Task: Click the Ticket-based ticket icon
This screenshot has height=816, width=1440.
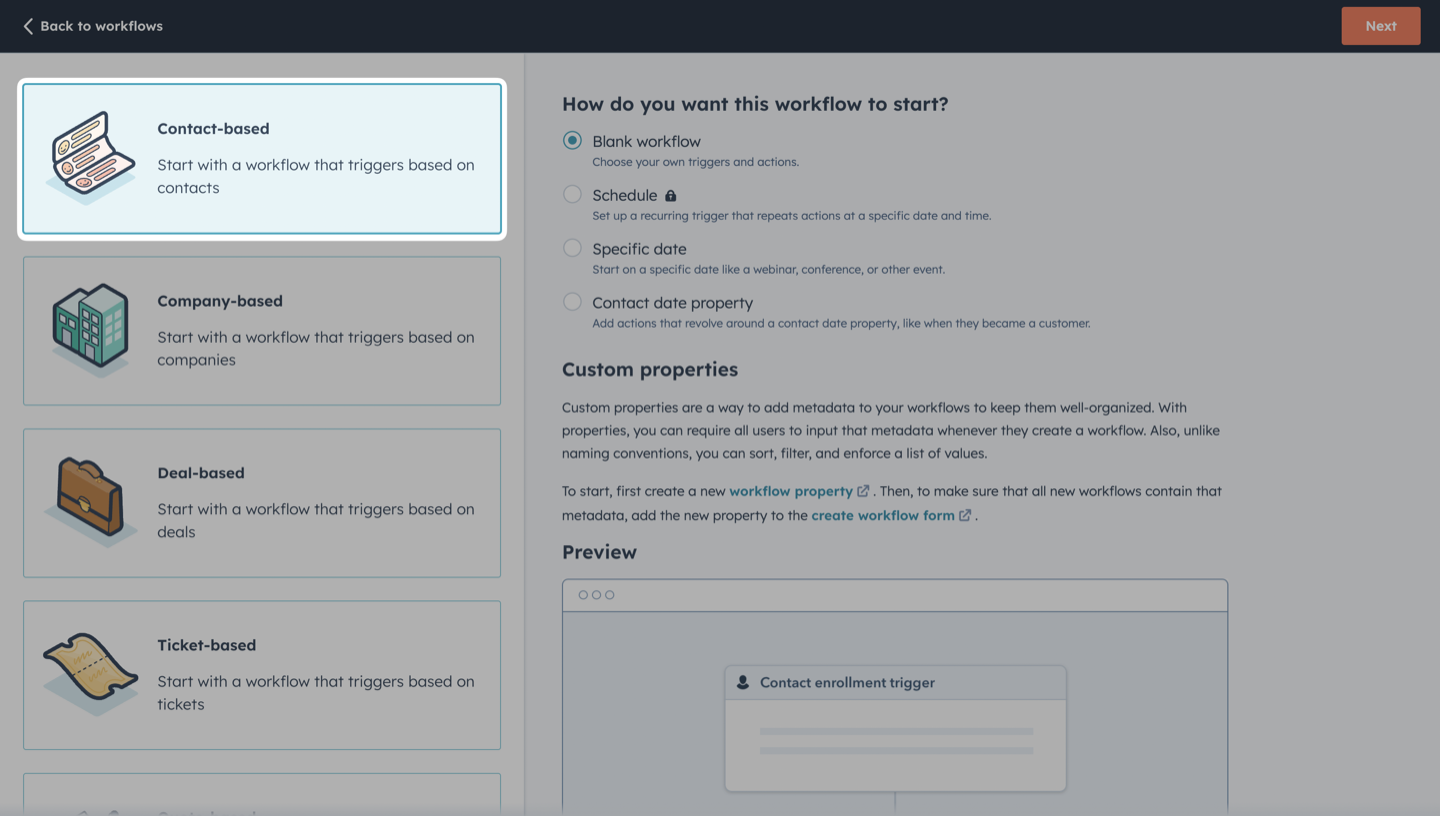Action: click(x=91, y=674)
